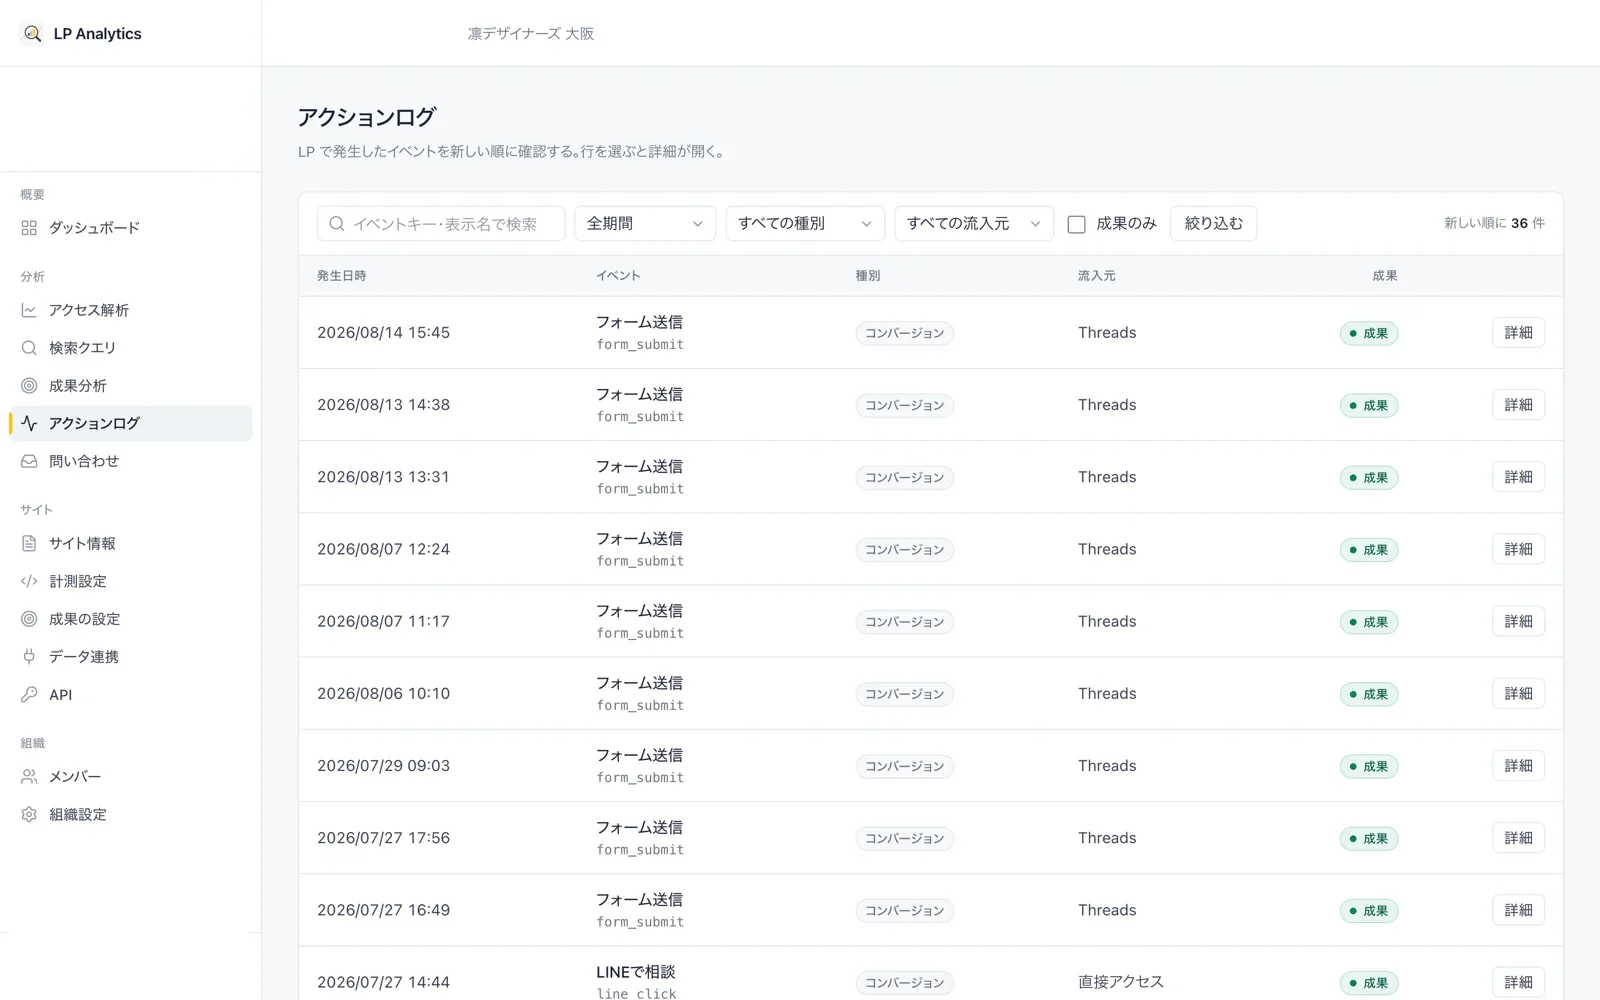Image resolution: width=1600 pixels, height=1000 pixels.
Task: Toggle the 成果のみ checkbox
Action: pos(1076,224)
